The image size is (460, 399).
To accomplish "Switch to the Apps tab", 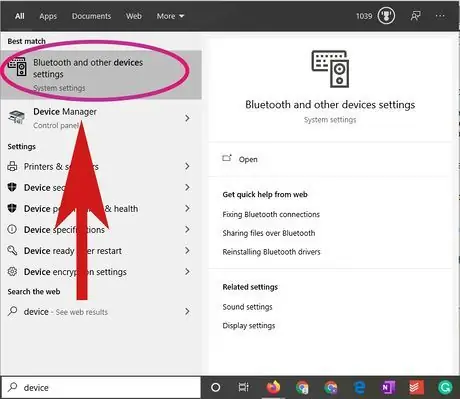I will point(48,16).
